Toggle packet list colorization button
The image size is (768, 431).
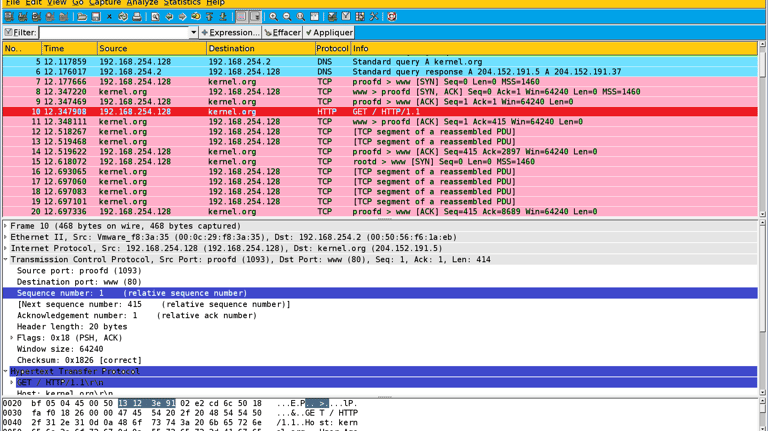pos(241,17)
